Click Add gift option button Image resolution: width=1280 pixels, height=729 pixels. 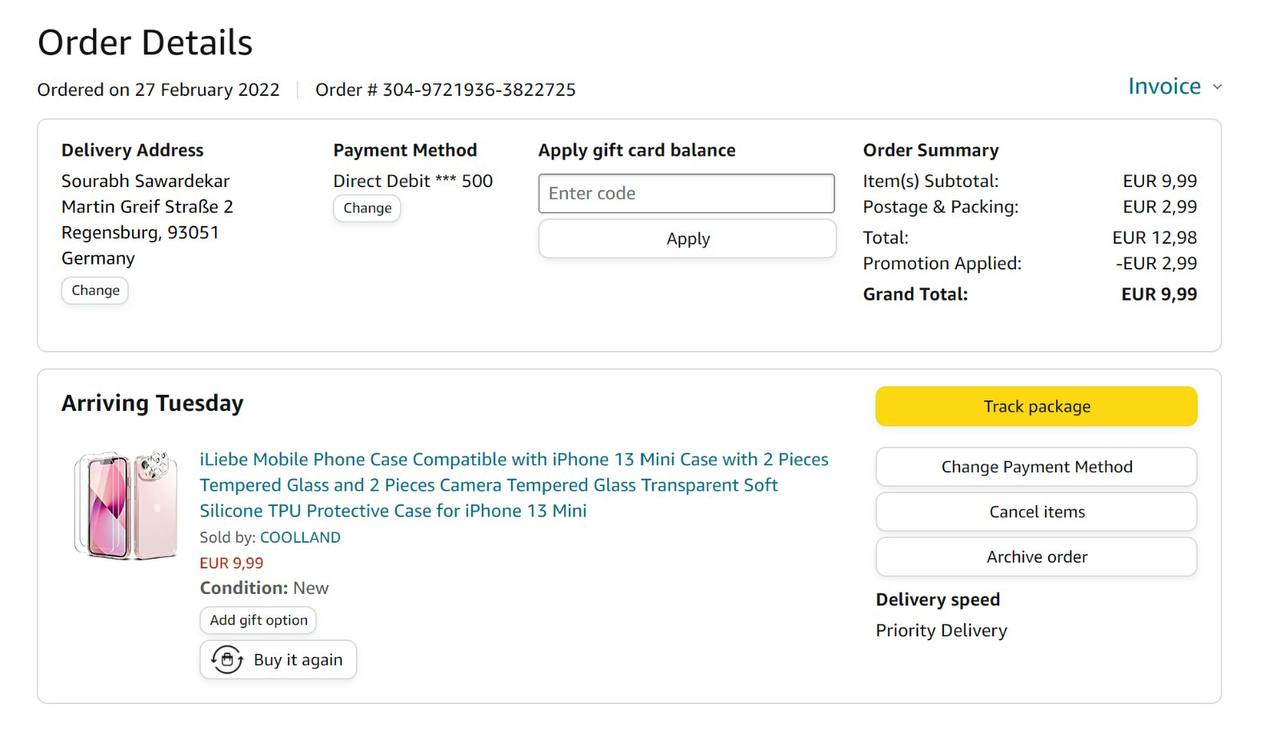click(258, 620)
